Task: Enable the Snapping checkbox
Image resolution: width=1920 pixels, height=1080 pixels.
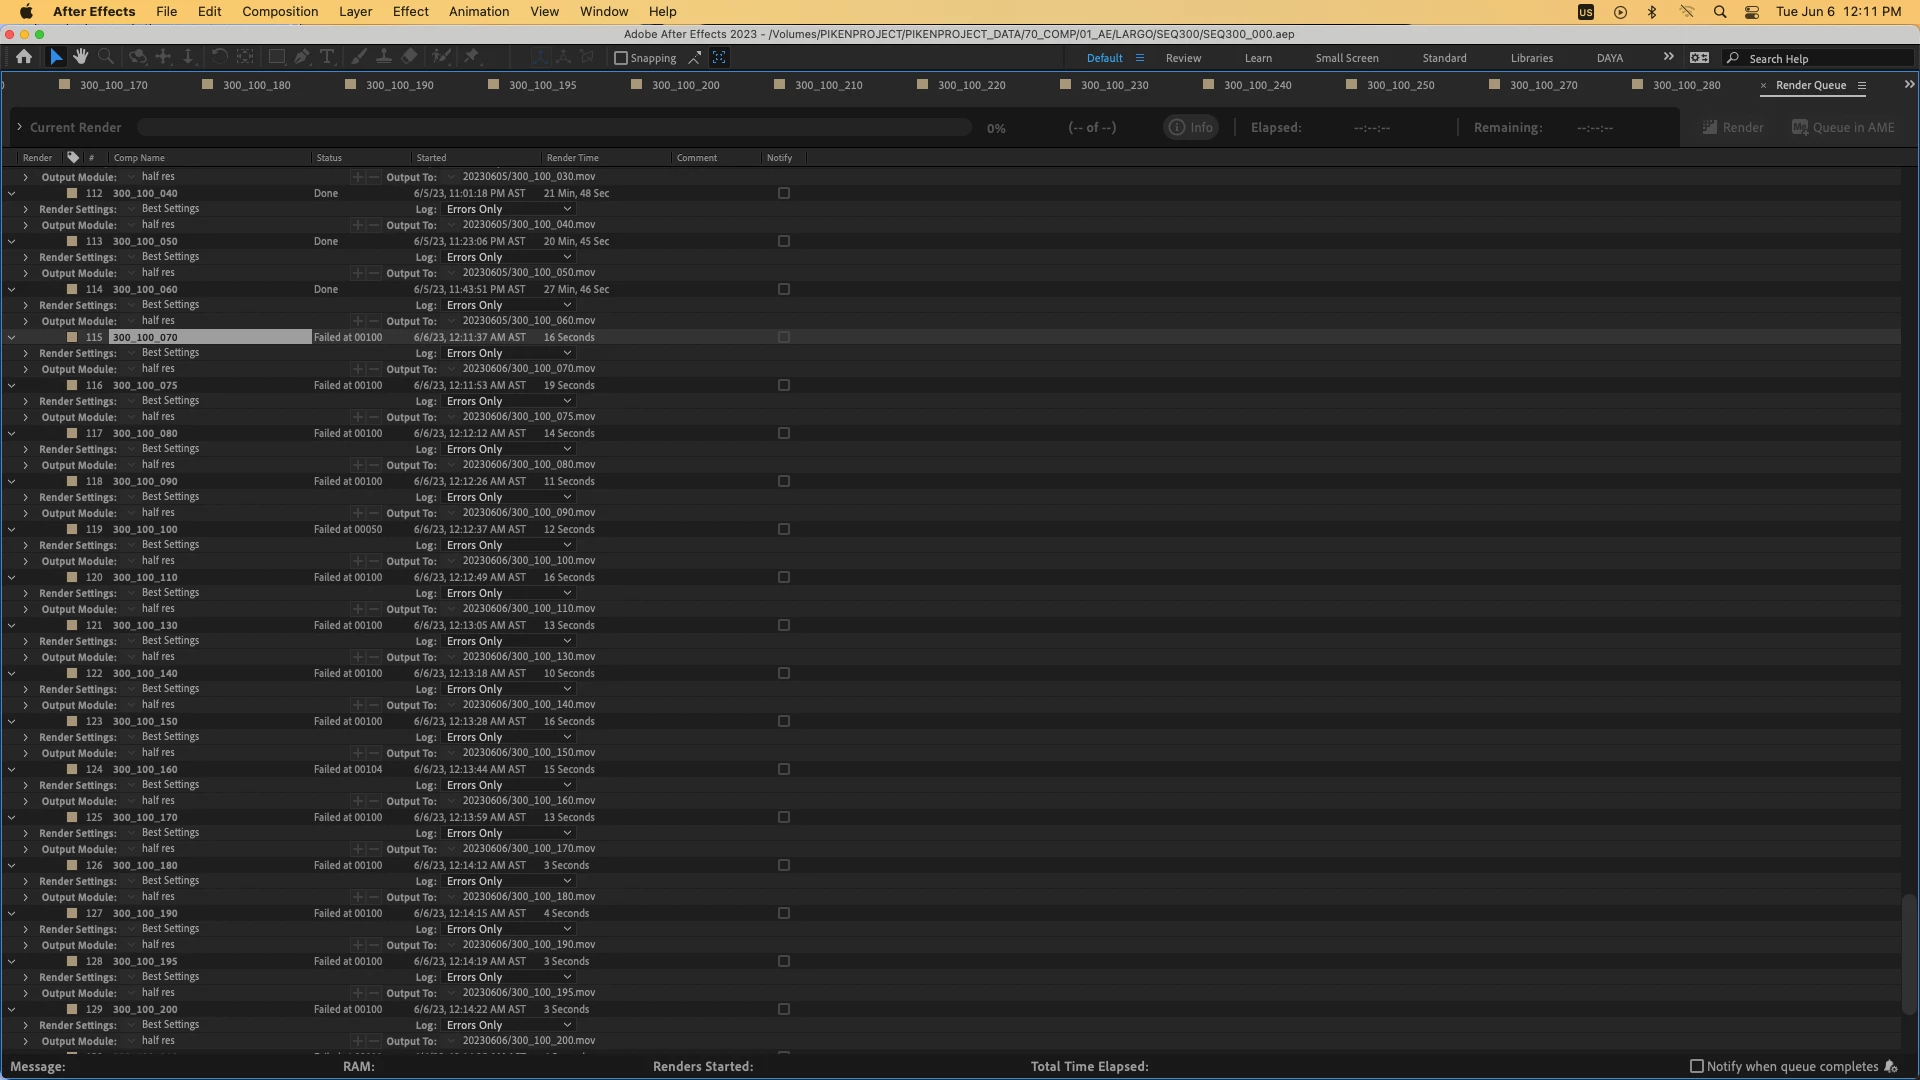Action: pyautogui.click(x=621, y=58)
